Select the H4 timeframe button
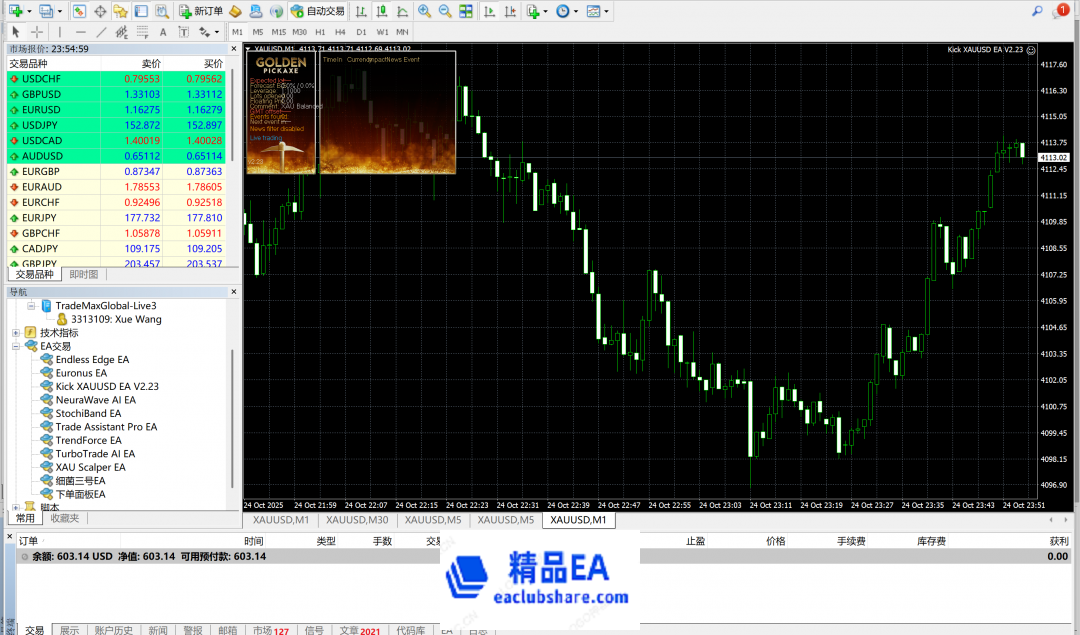The height and width of the screenshot is (635, 1080). coord(340,32)
